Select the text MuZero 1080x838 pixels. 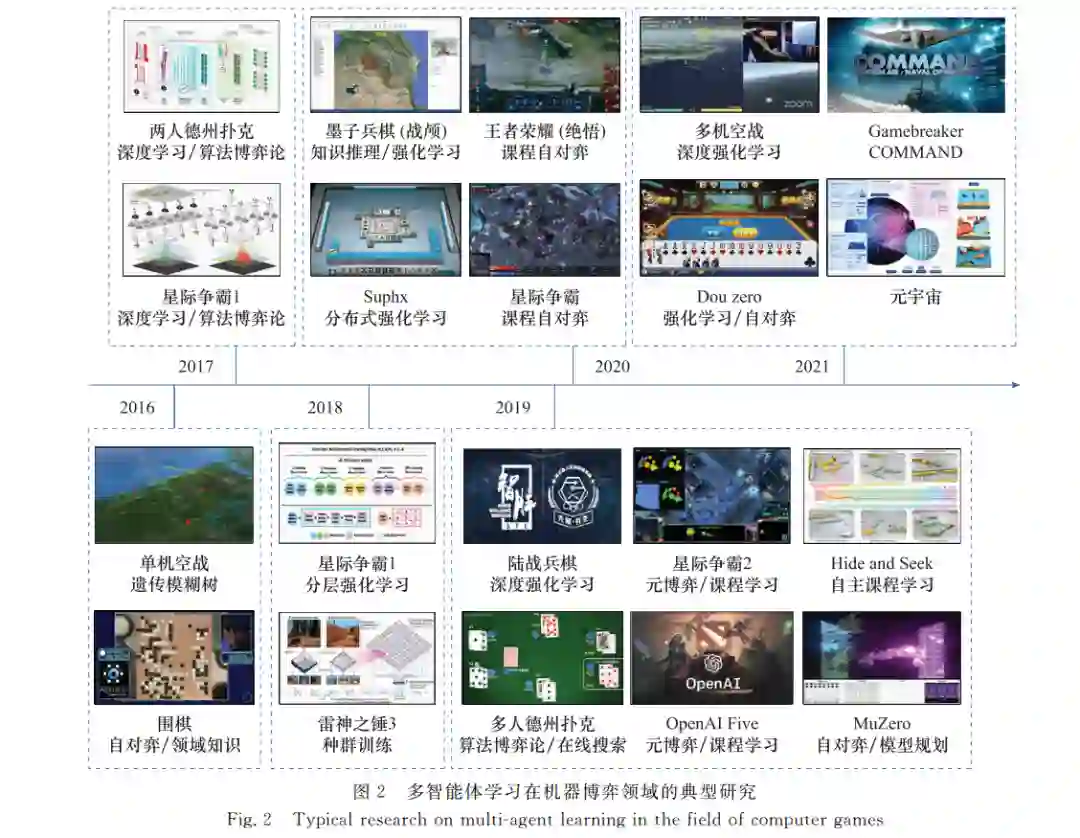pos(882,724)
